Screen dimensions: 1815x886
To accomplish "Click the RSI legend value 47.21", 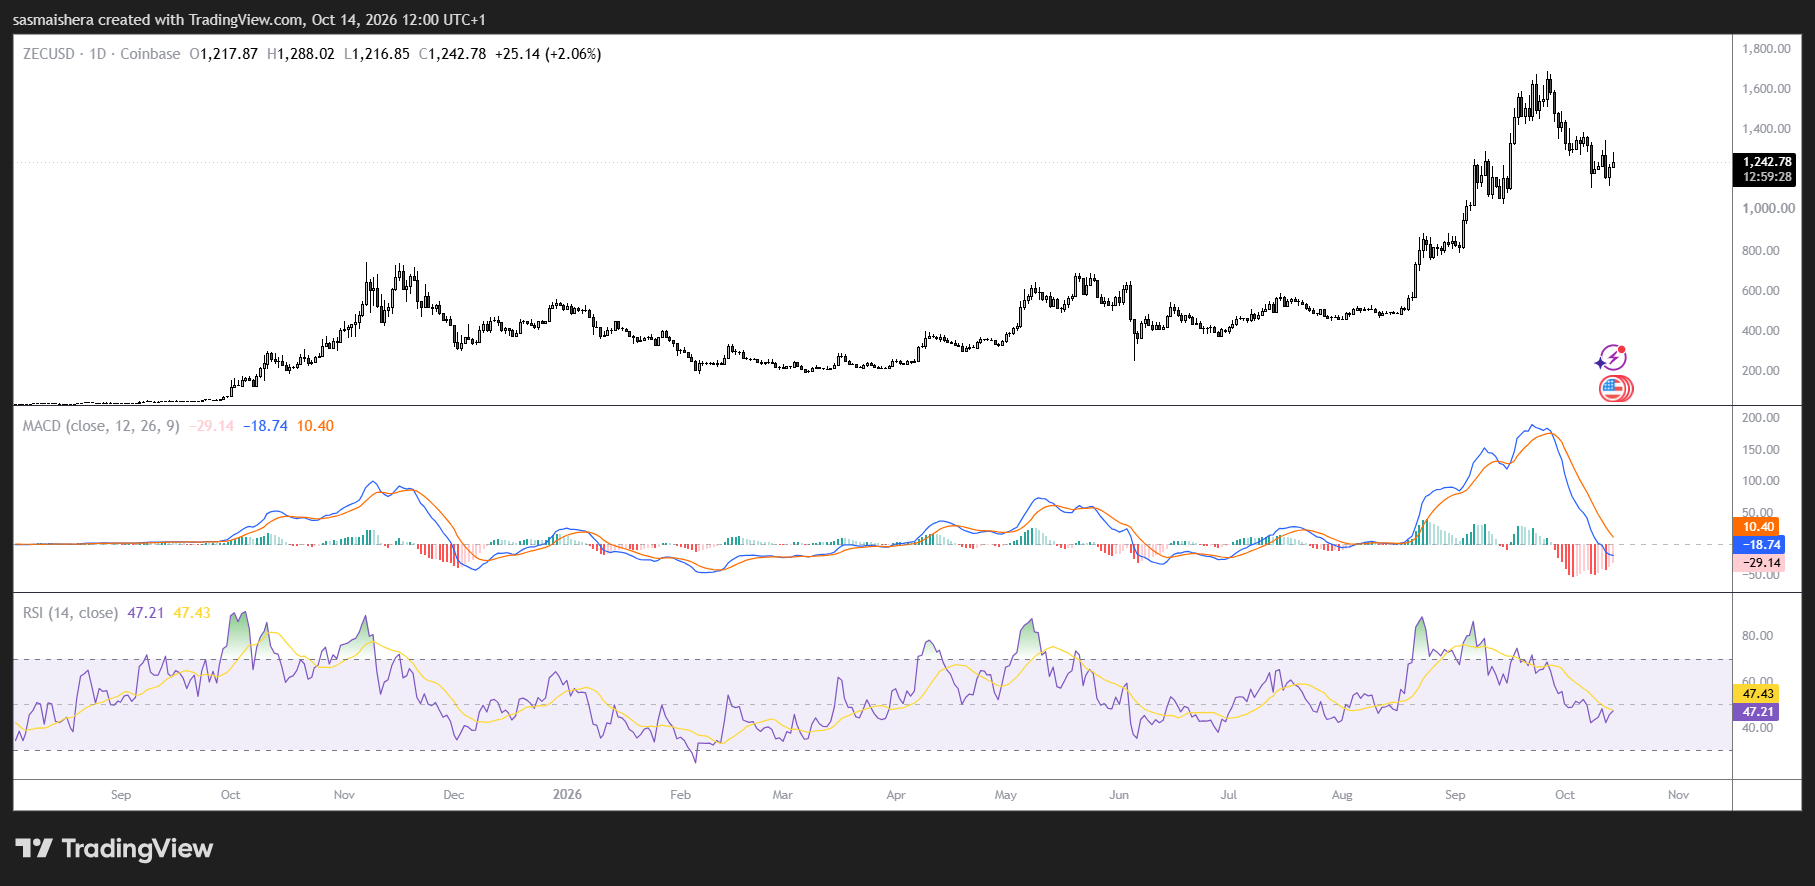I will [x=145, y=613].
